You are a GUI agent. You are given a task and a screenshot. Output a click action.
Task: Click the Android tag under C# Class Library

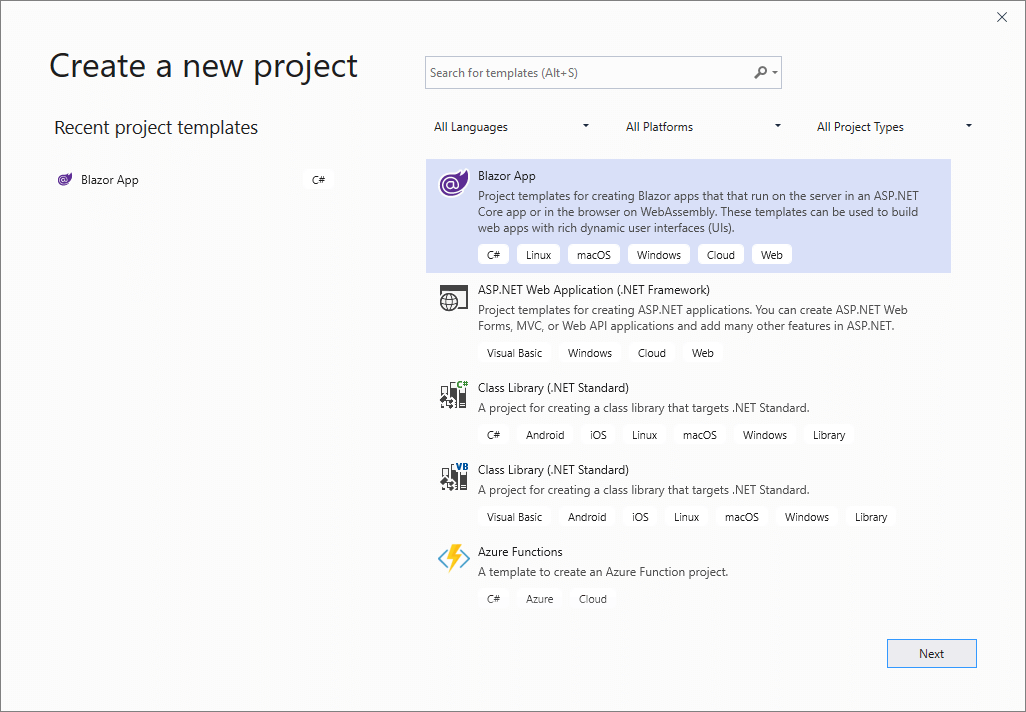[545, 435]
